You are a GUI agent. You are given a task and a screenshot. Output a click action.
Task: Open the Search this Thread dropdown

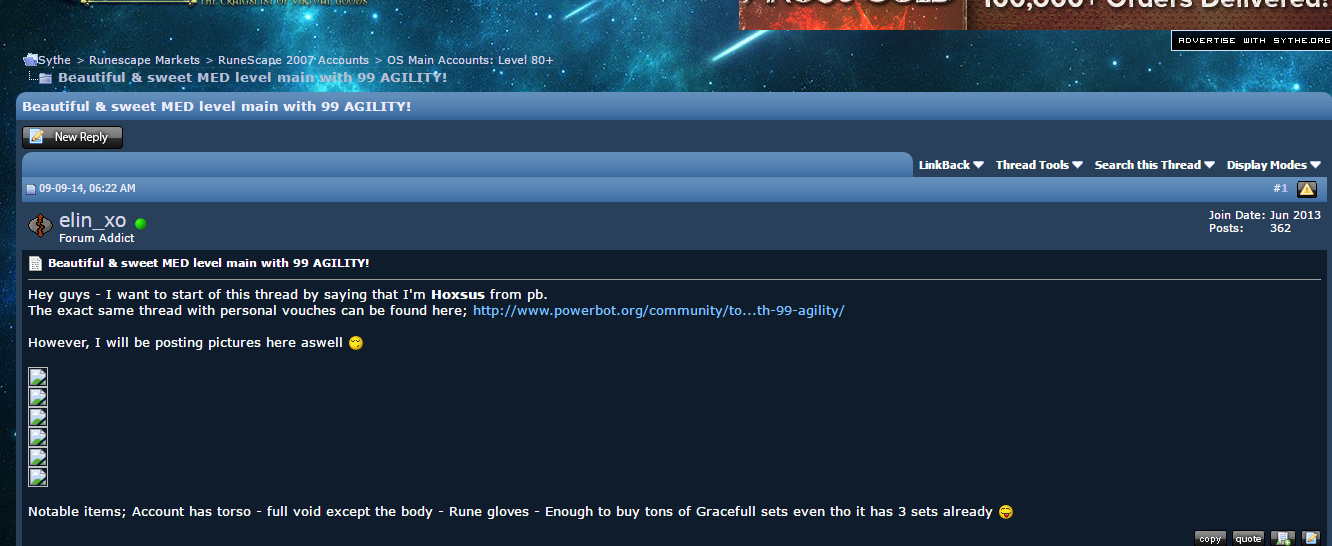(1155, 165)
